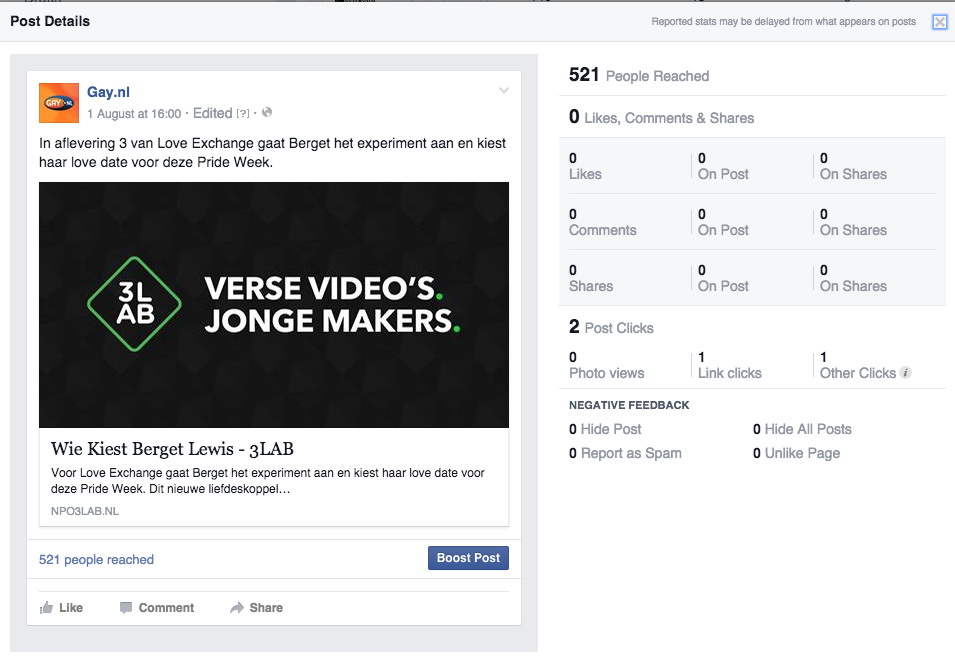The image size is (955, 662).
Task: Click the Hide All Posts feedback count
Action: (802, 429)
